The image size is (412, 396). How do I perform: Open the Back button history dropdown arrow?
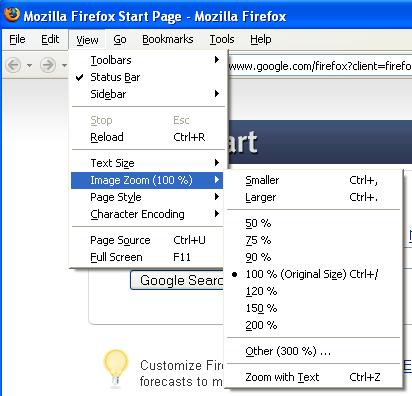click(30, 65)
